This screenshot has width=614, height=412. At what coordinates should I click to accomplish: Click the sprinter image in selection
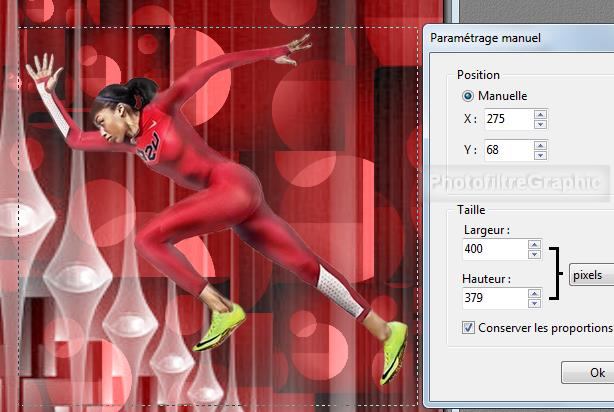(x=219, y=208)
